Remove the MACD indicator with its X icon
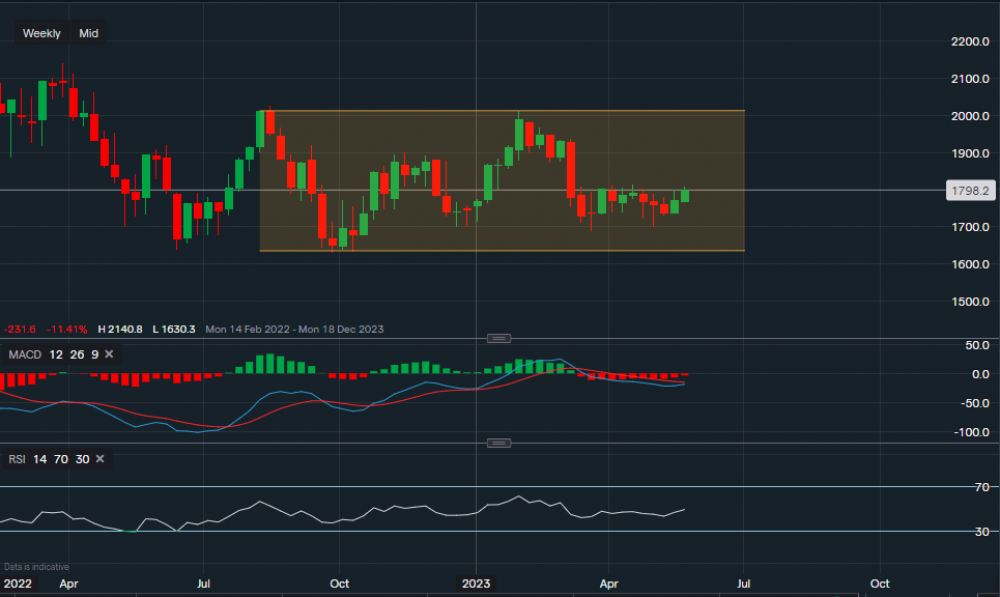Image resolution: width=1000 pixels, height=597 pixels. pos(109,354)
